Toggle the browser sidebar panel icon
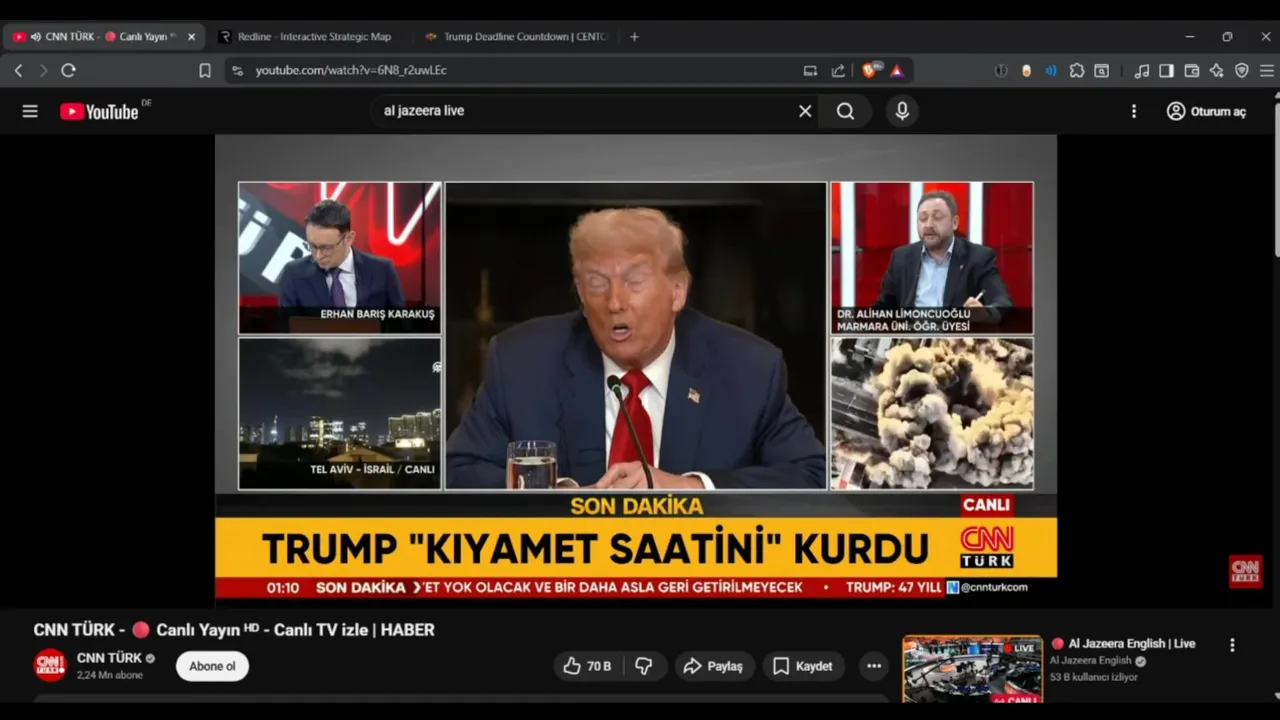The height and width of the screenshot is (720, 1280). 1166,70
